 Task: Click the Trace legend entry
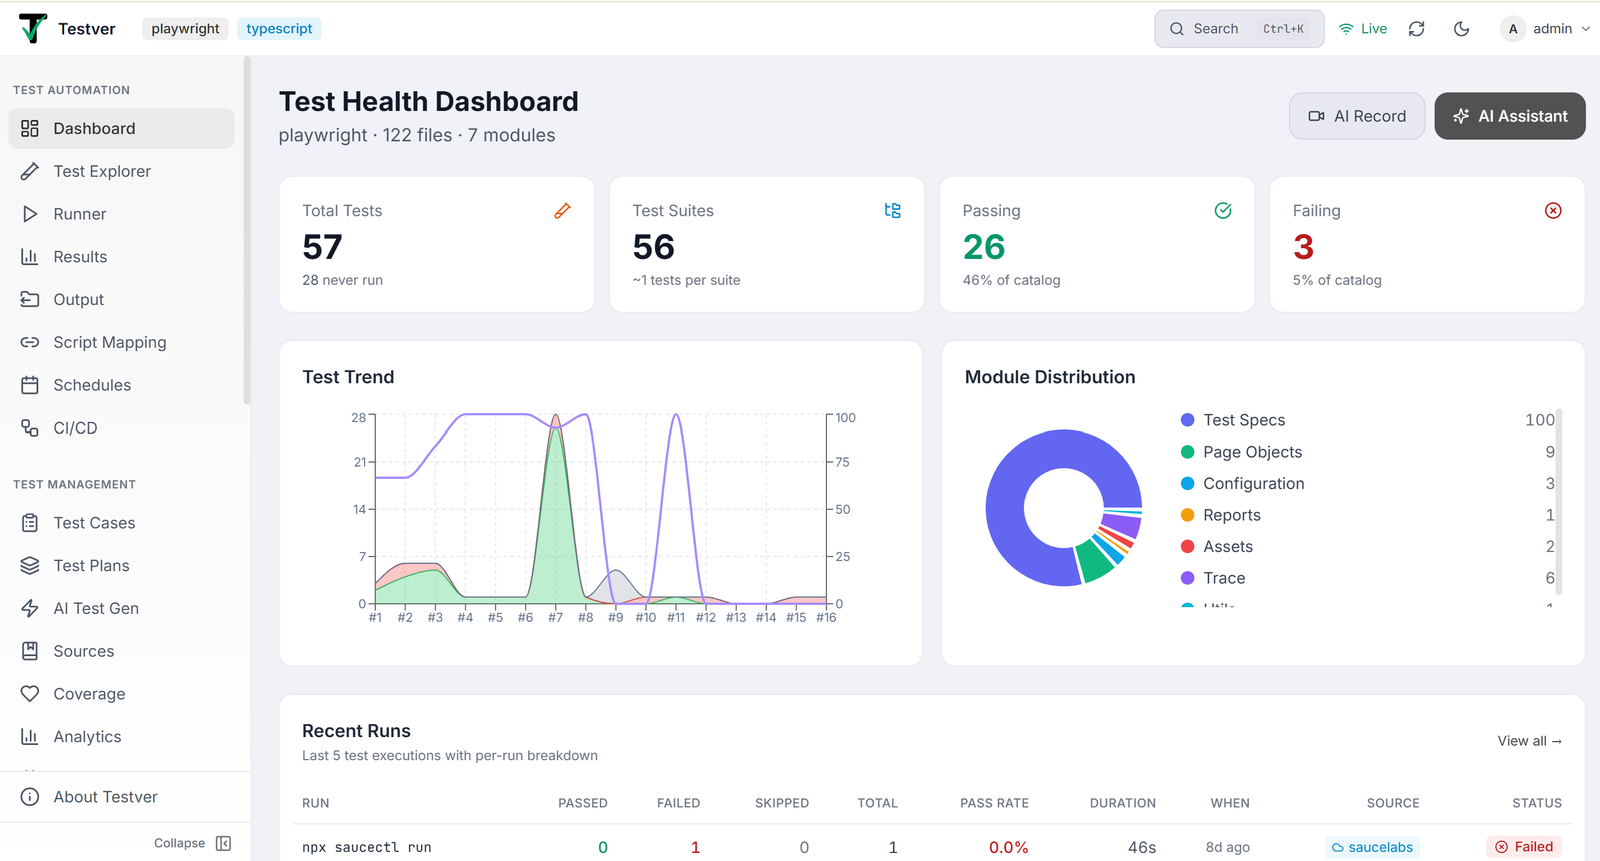[x=1367, y=578]
